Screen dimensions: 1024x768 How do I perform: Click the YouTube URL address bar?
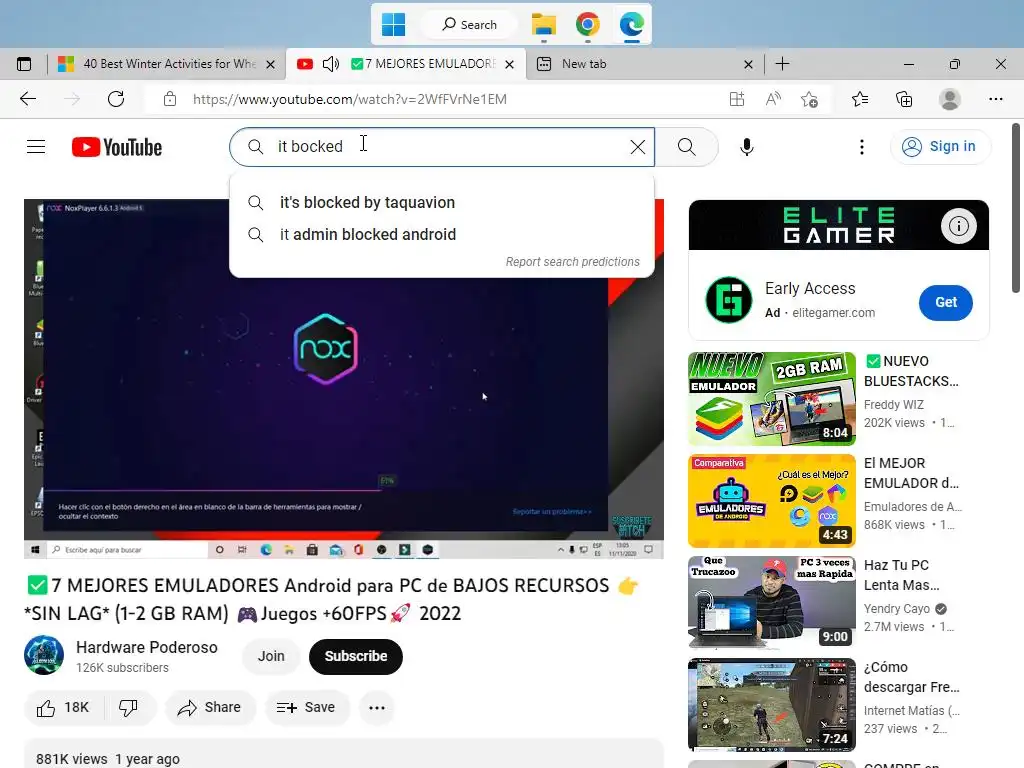[x=349, y=99]
